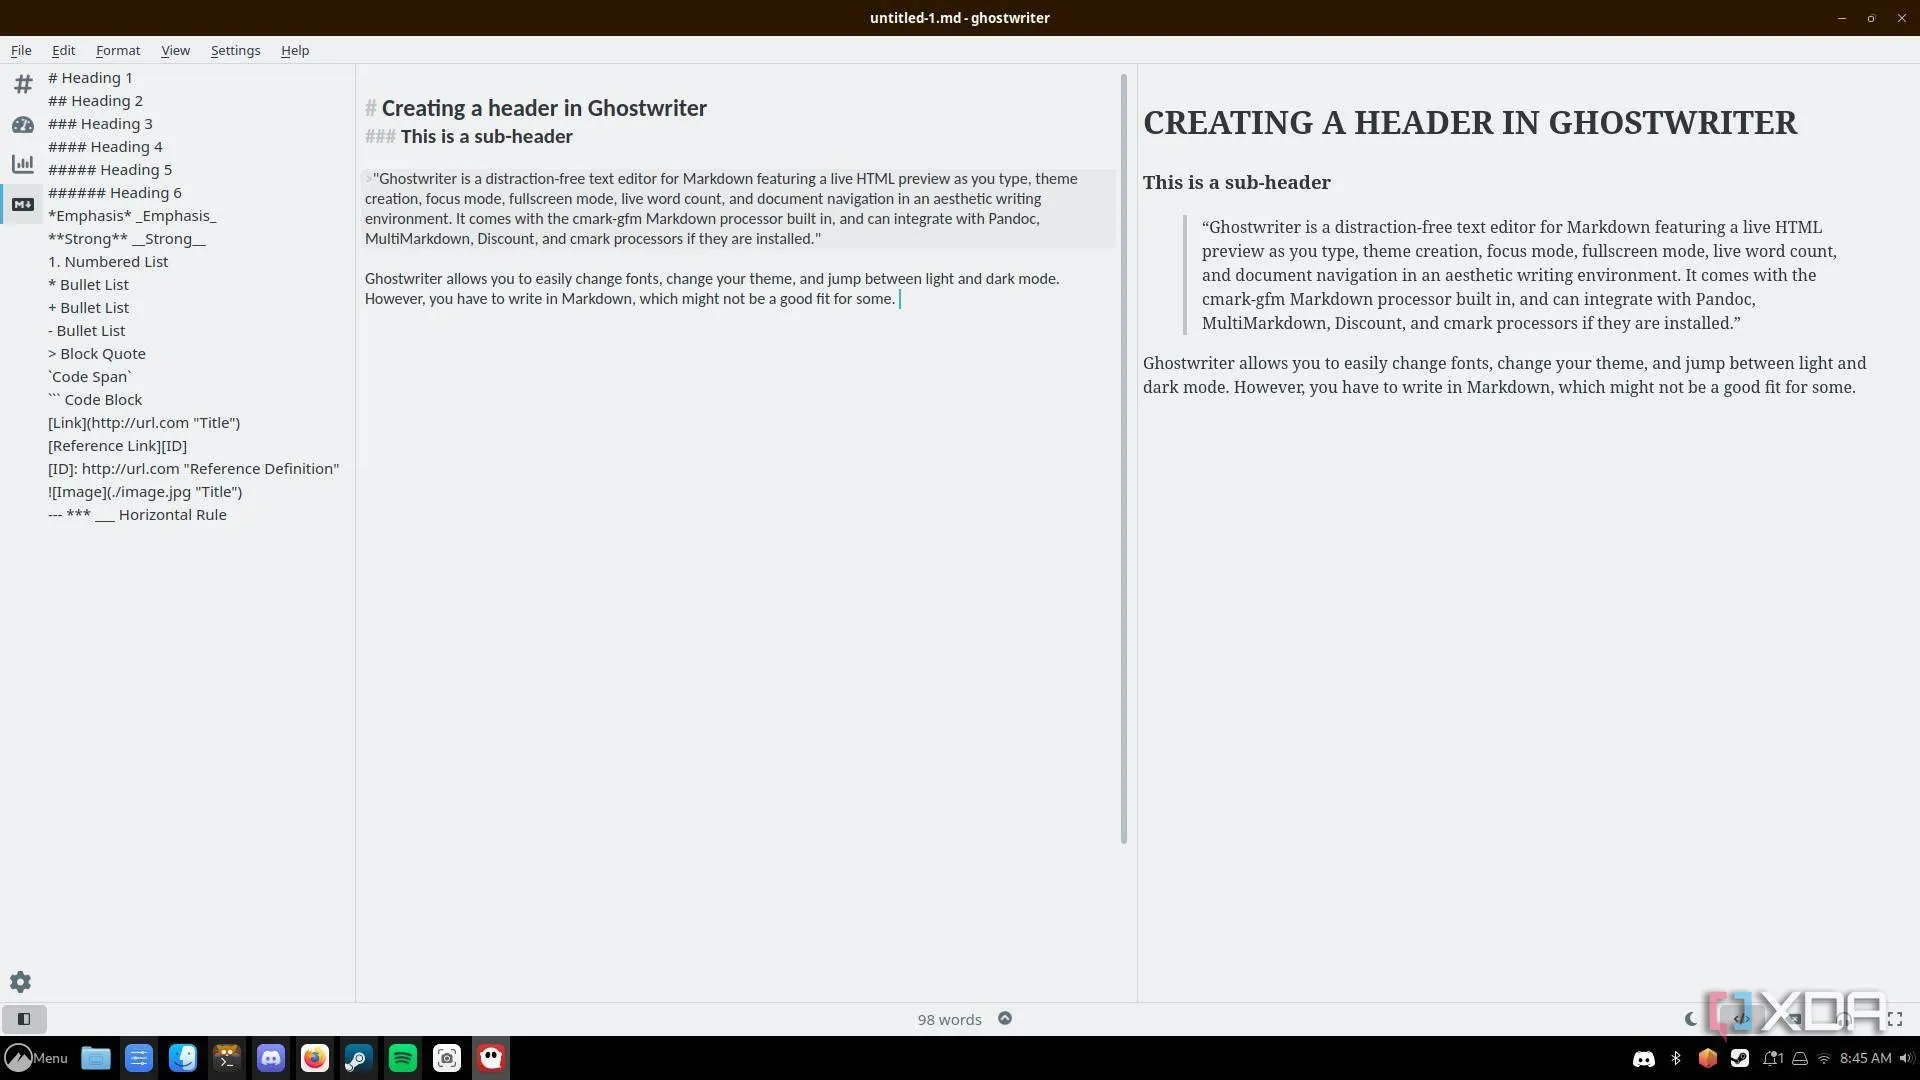View session statistics with the gauge icon
The height and width of the screenshot is (1080, 1920).
click(x=22, y=126)
